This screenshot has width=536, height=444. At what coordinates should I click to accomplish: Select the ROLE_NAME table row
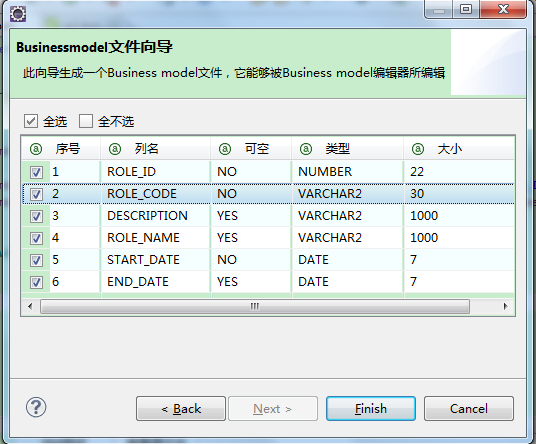pos(268,238)
